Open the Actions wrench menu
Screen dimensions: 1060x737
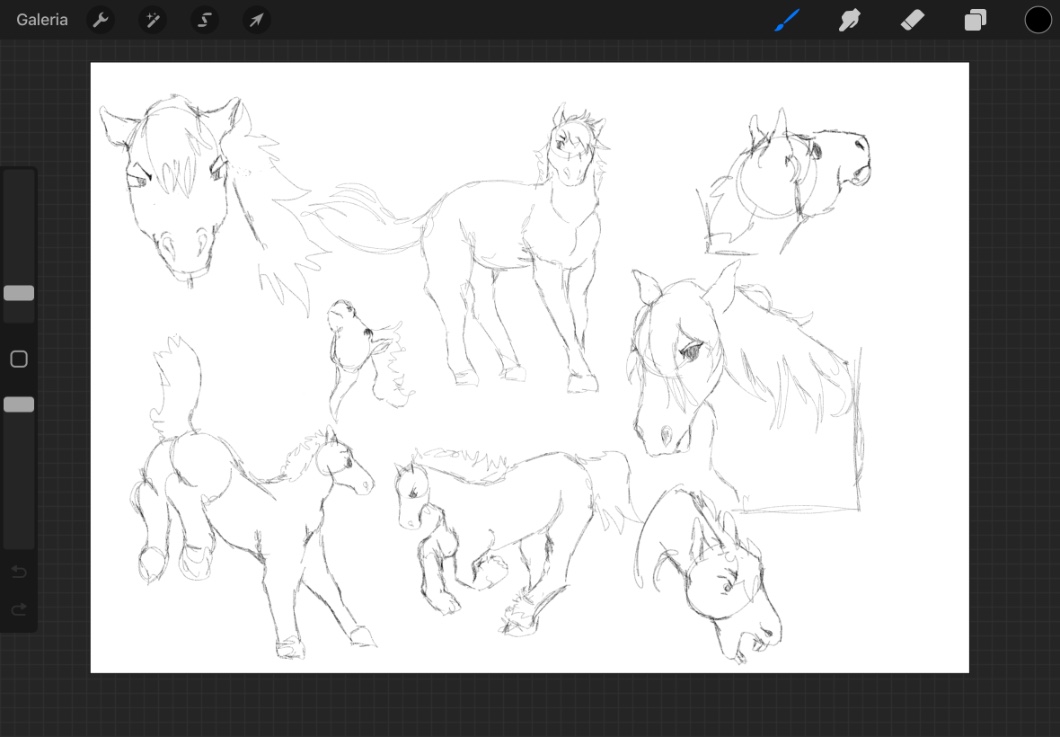[x=100, y=20]
